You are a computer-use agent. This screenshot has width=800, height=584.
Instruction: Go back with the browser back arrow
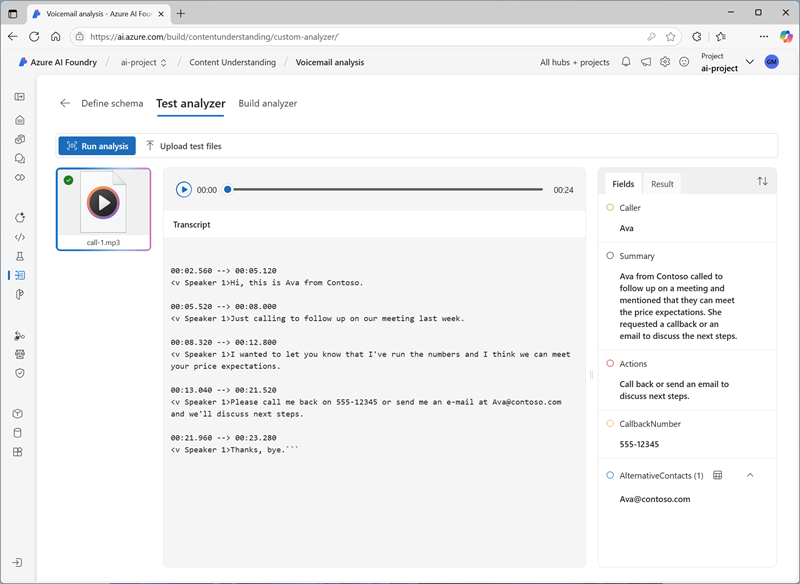(x=13, y=36)
